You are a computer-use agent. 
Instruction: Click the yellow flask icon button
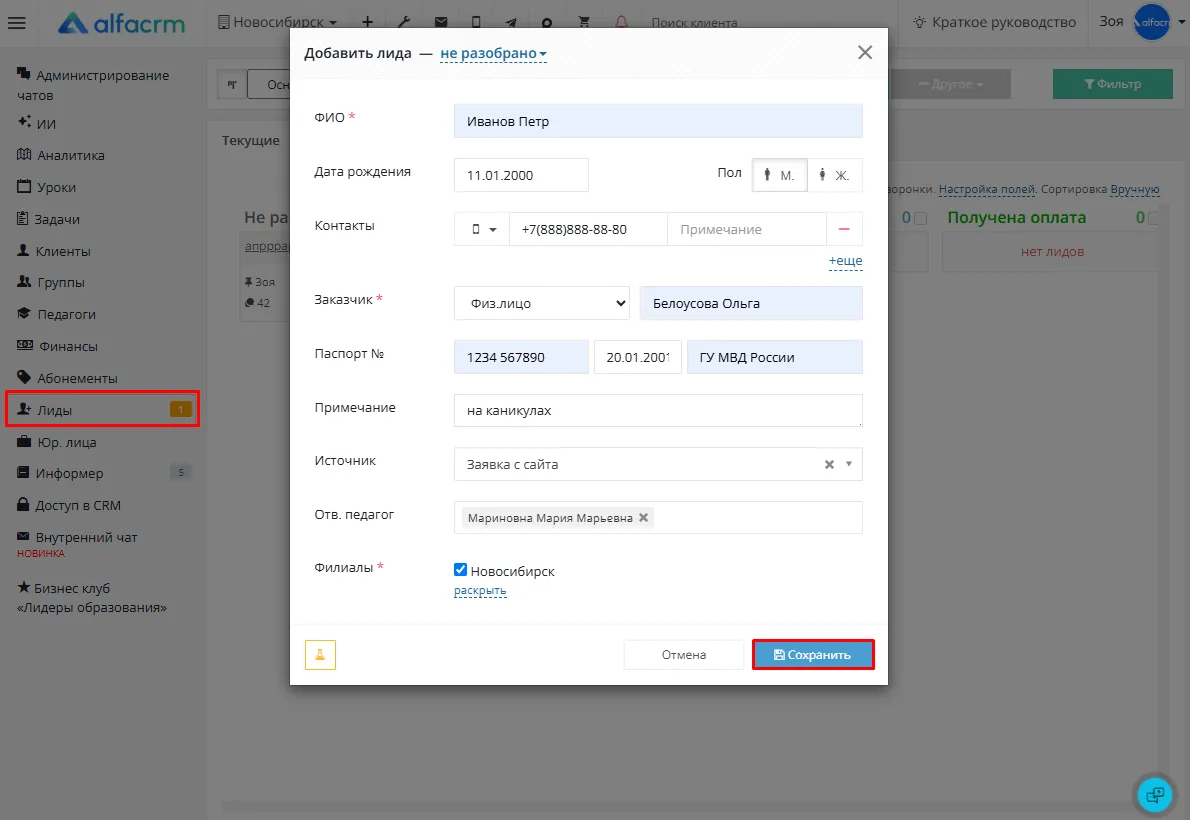pos(320,654)
